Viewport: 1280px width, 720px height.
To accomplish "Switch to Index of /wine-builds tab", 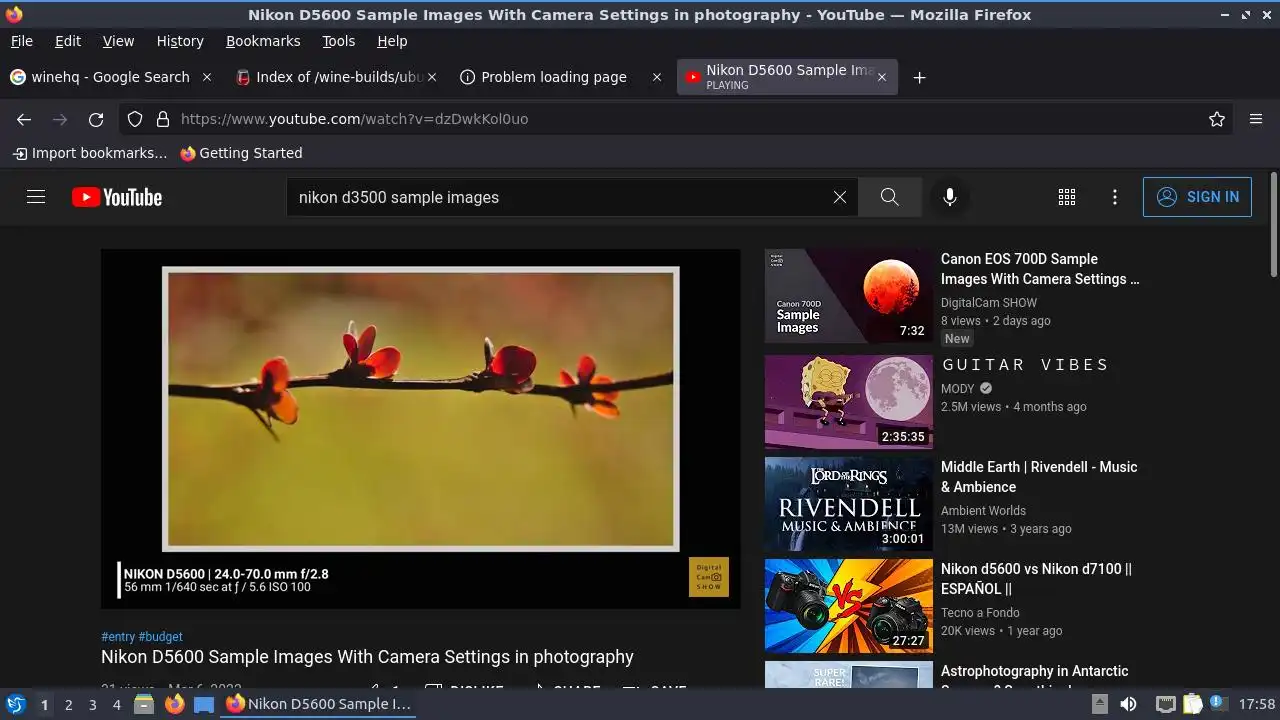I will click(x=337, y=77).
